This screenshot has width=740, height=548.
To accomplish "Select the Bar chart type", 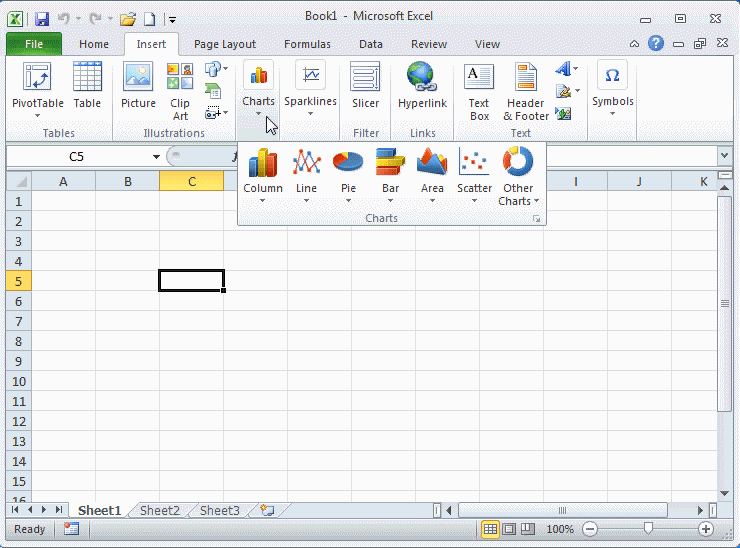I will [390, 172].
